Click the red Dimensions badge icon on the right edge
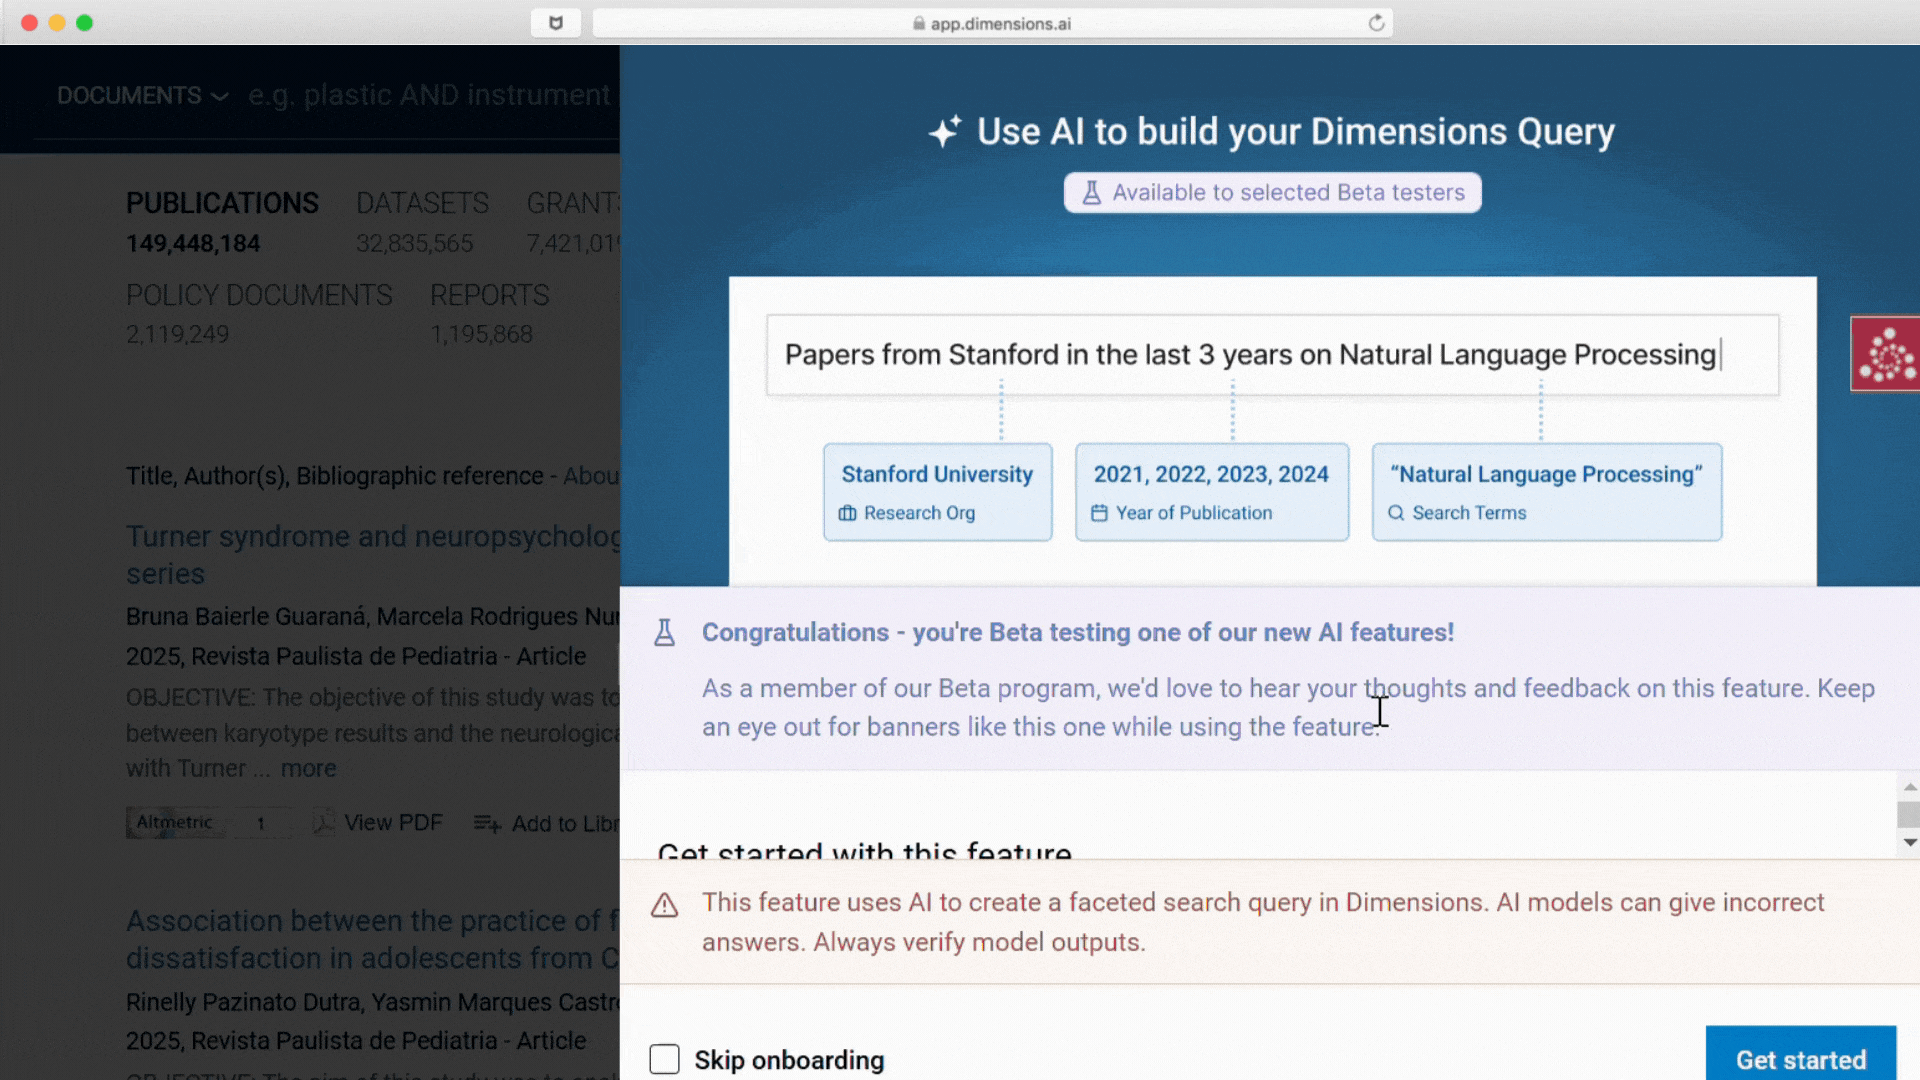Image resolution: width=1920 pixels, height=1080 pixels. pyautogui.click(x=1885, y=354)
